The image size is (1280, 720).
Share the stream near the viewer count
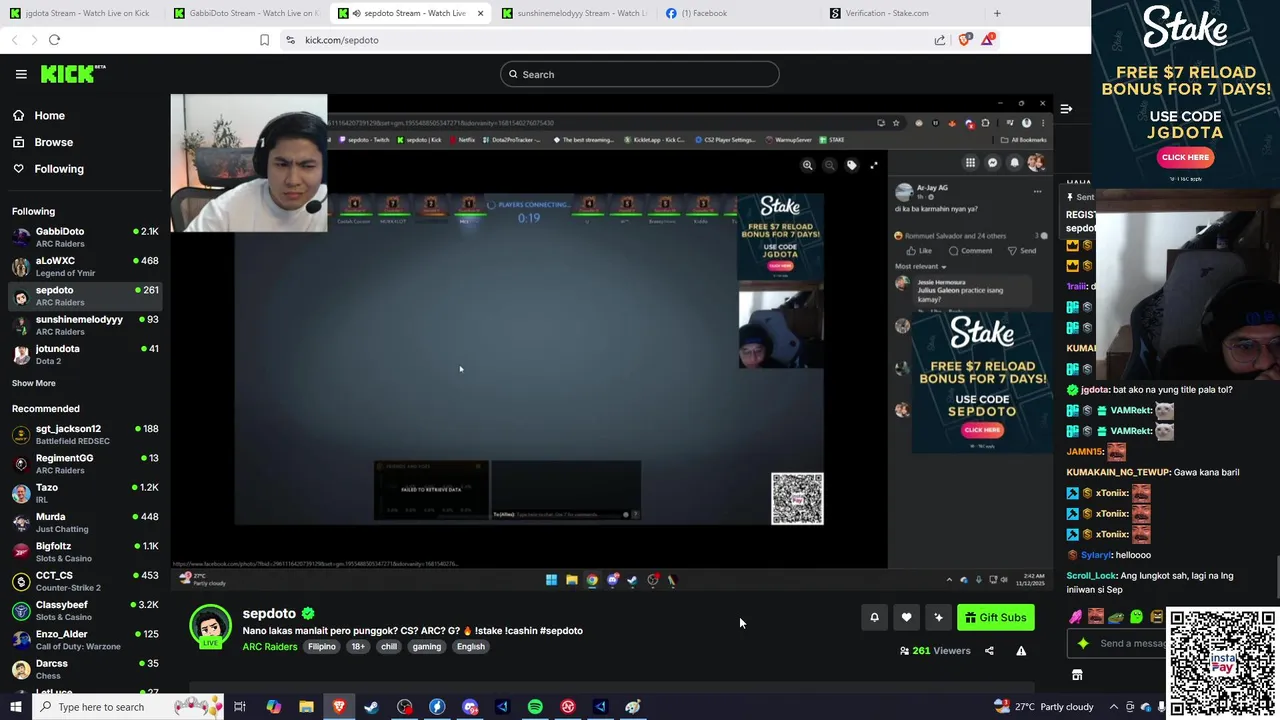(989, 651)
